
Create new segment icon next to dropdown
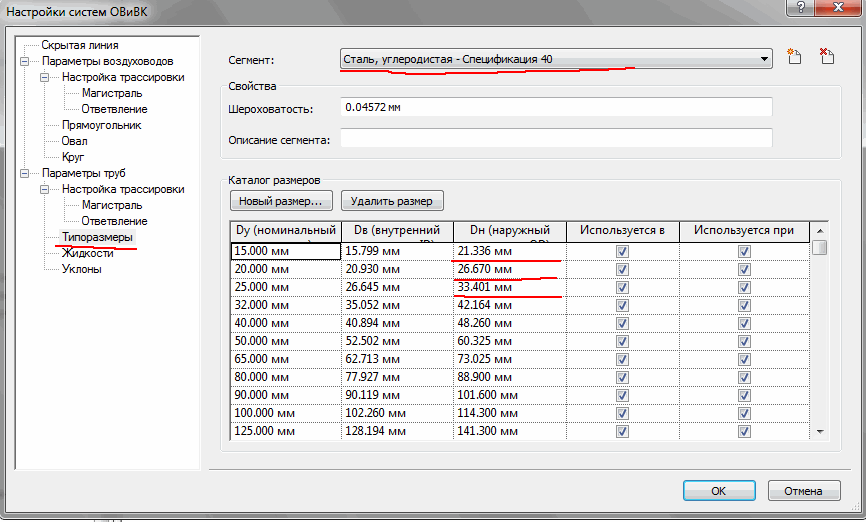794,56
